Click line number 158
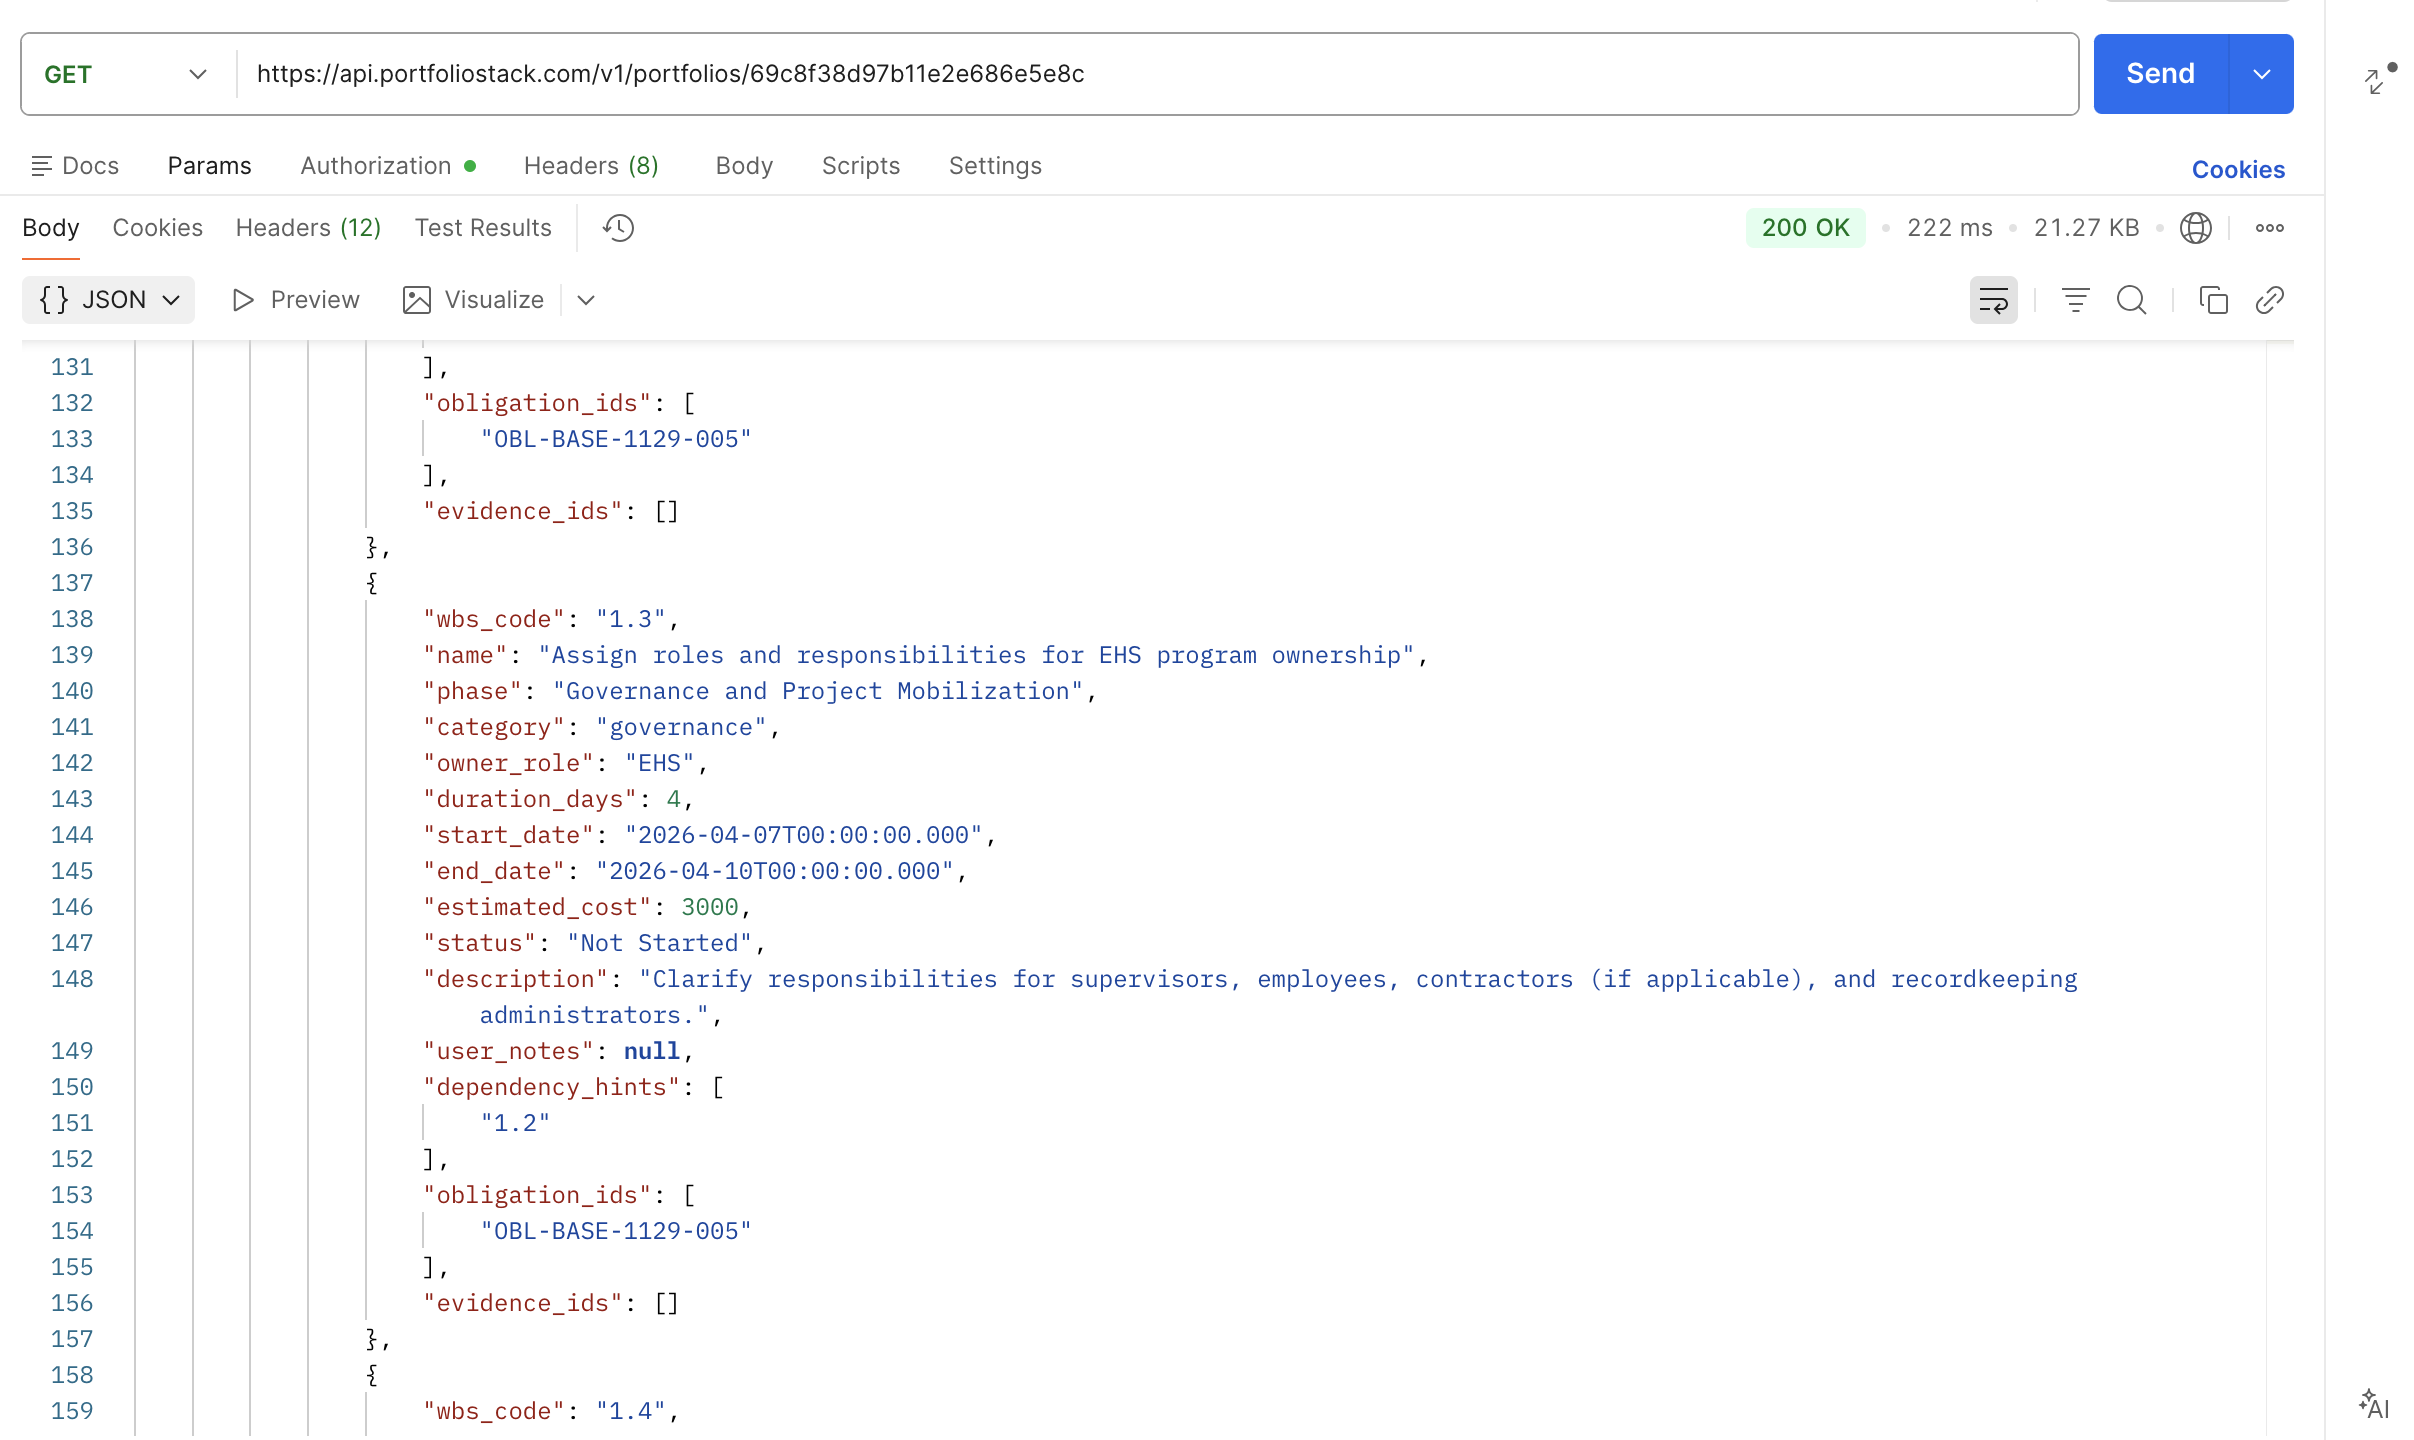Viewport: 2414px width, 1440px height. click(x=72, y=1375)
